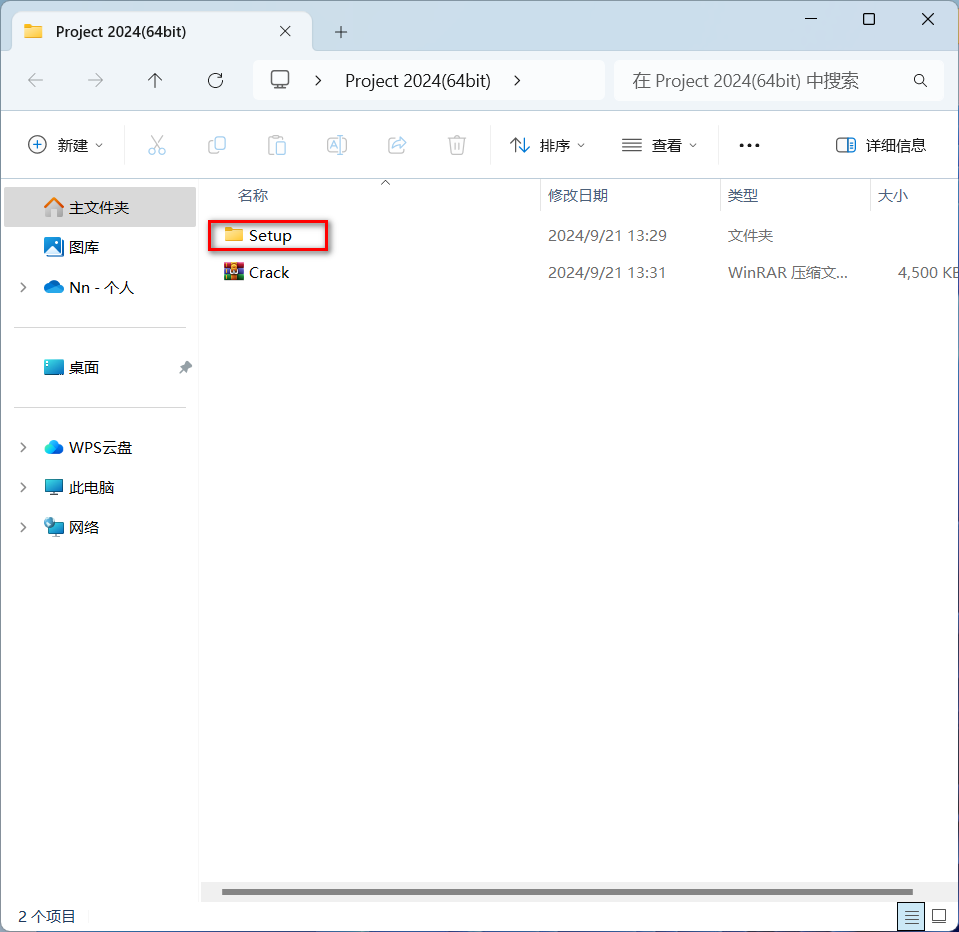Click the 2024/9/21 13:29 date cell
This screenshot has height=932, width=959.
607,235
